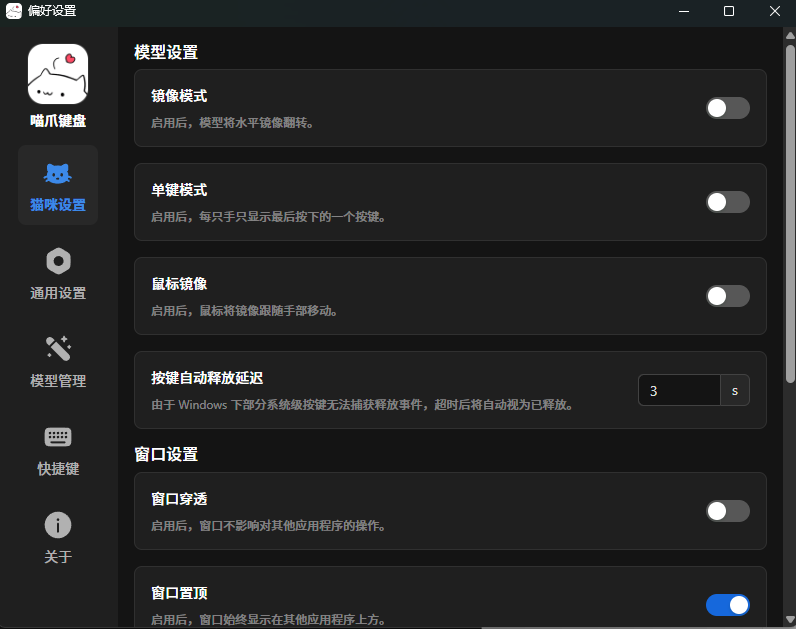Click description about 每只手只显示最后按下的一个按键
796x629 pixels.
(269, 217)
